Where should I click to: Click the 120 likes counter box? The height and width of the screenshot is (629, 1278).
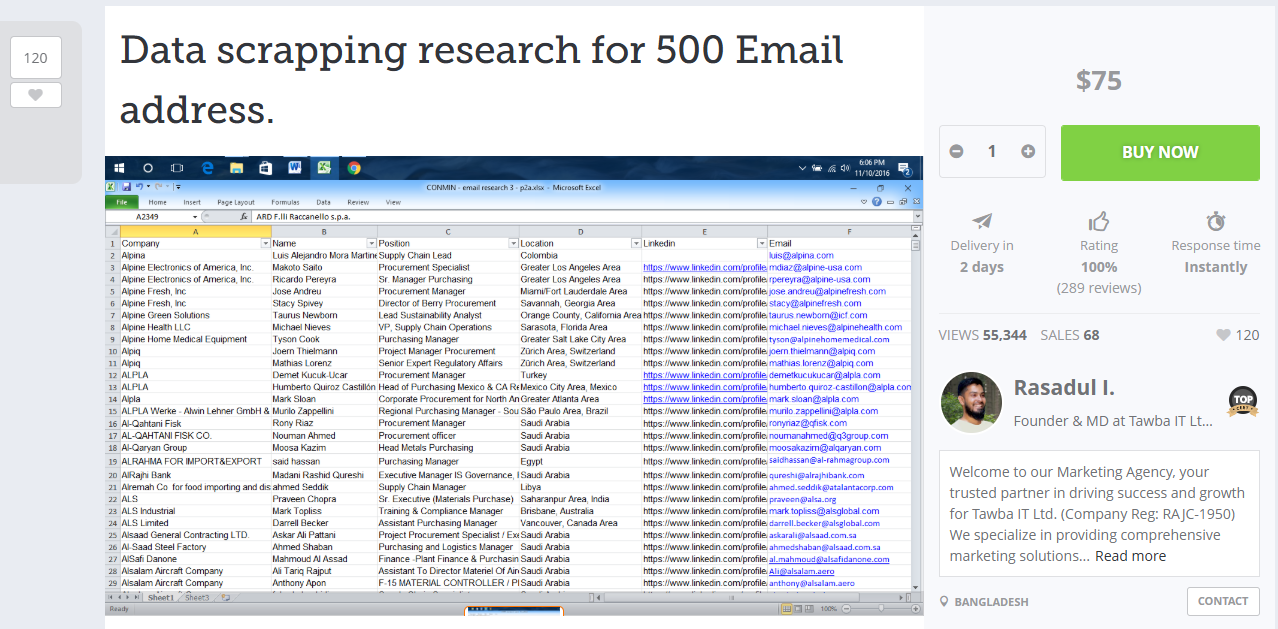tap(36, 58)
